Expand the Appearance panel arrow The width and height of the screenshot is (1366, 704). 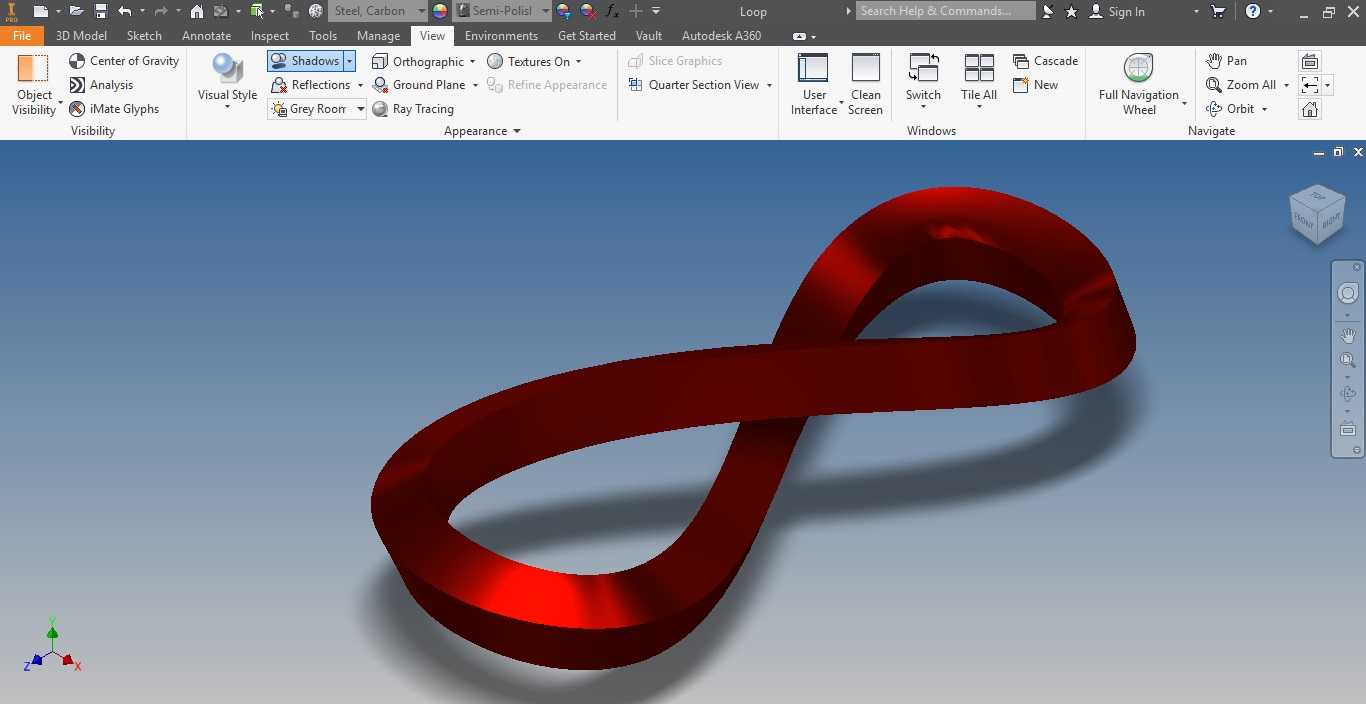(517, 131)
